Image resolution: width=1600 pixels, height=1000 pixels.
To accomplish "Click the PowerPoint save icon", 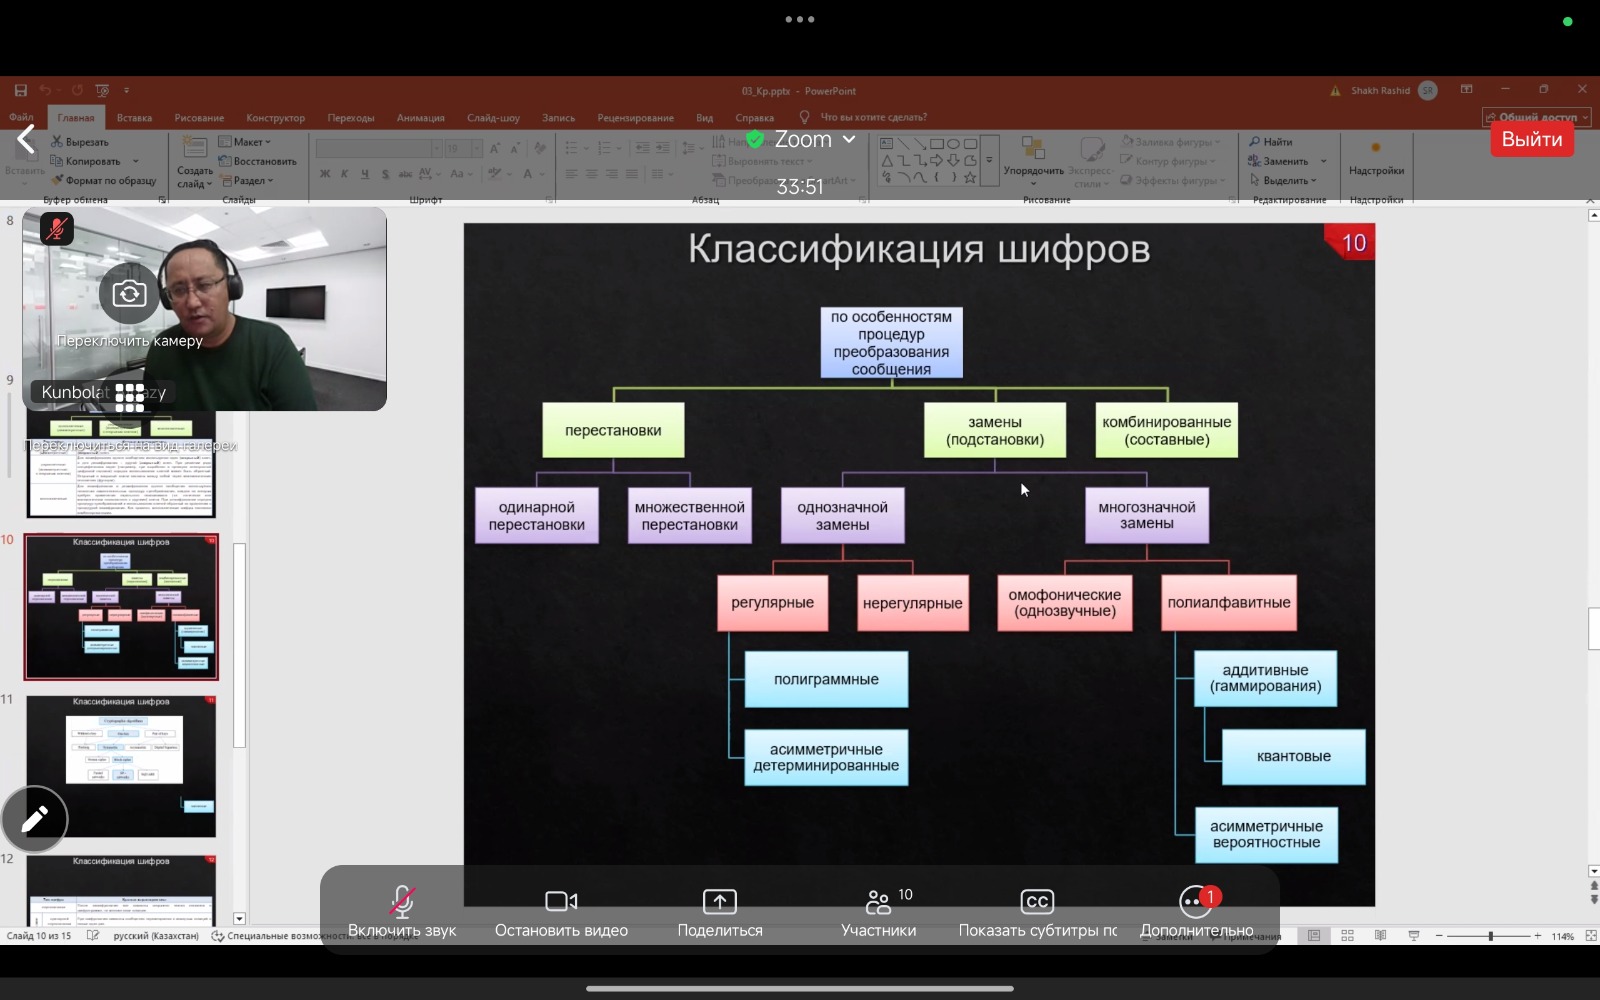I will [21, 91].
